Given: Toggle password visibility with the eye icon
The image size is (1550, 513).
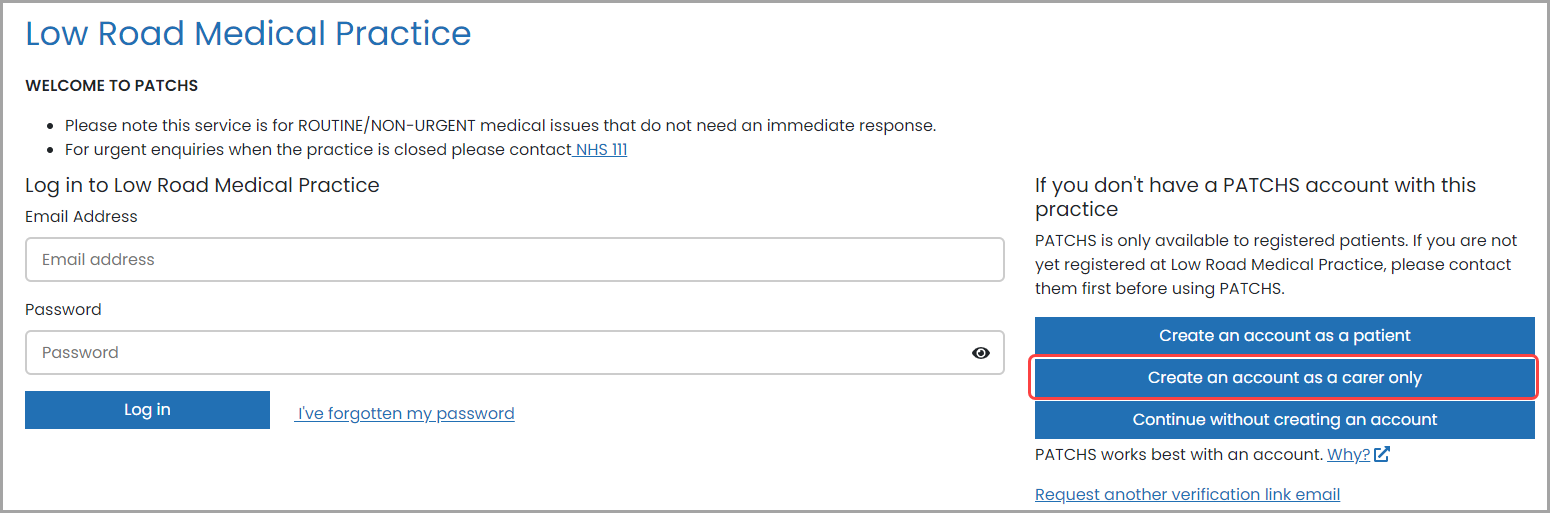Looking at the screenshot, I should pyautogui.click(x=980, y=353).
